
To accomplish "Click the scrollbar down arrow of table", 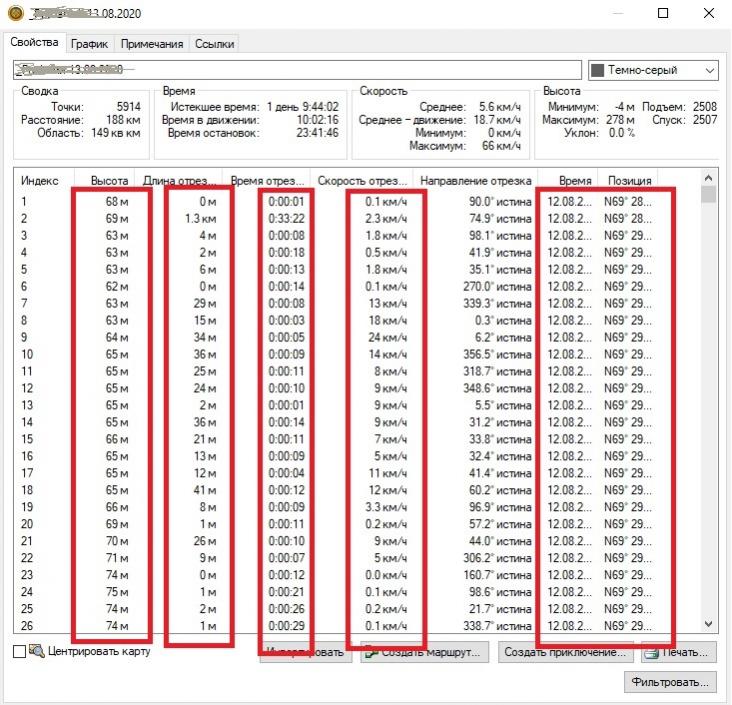I will pos(709,623).
